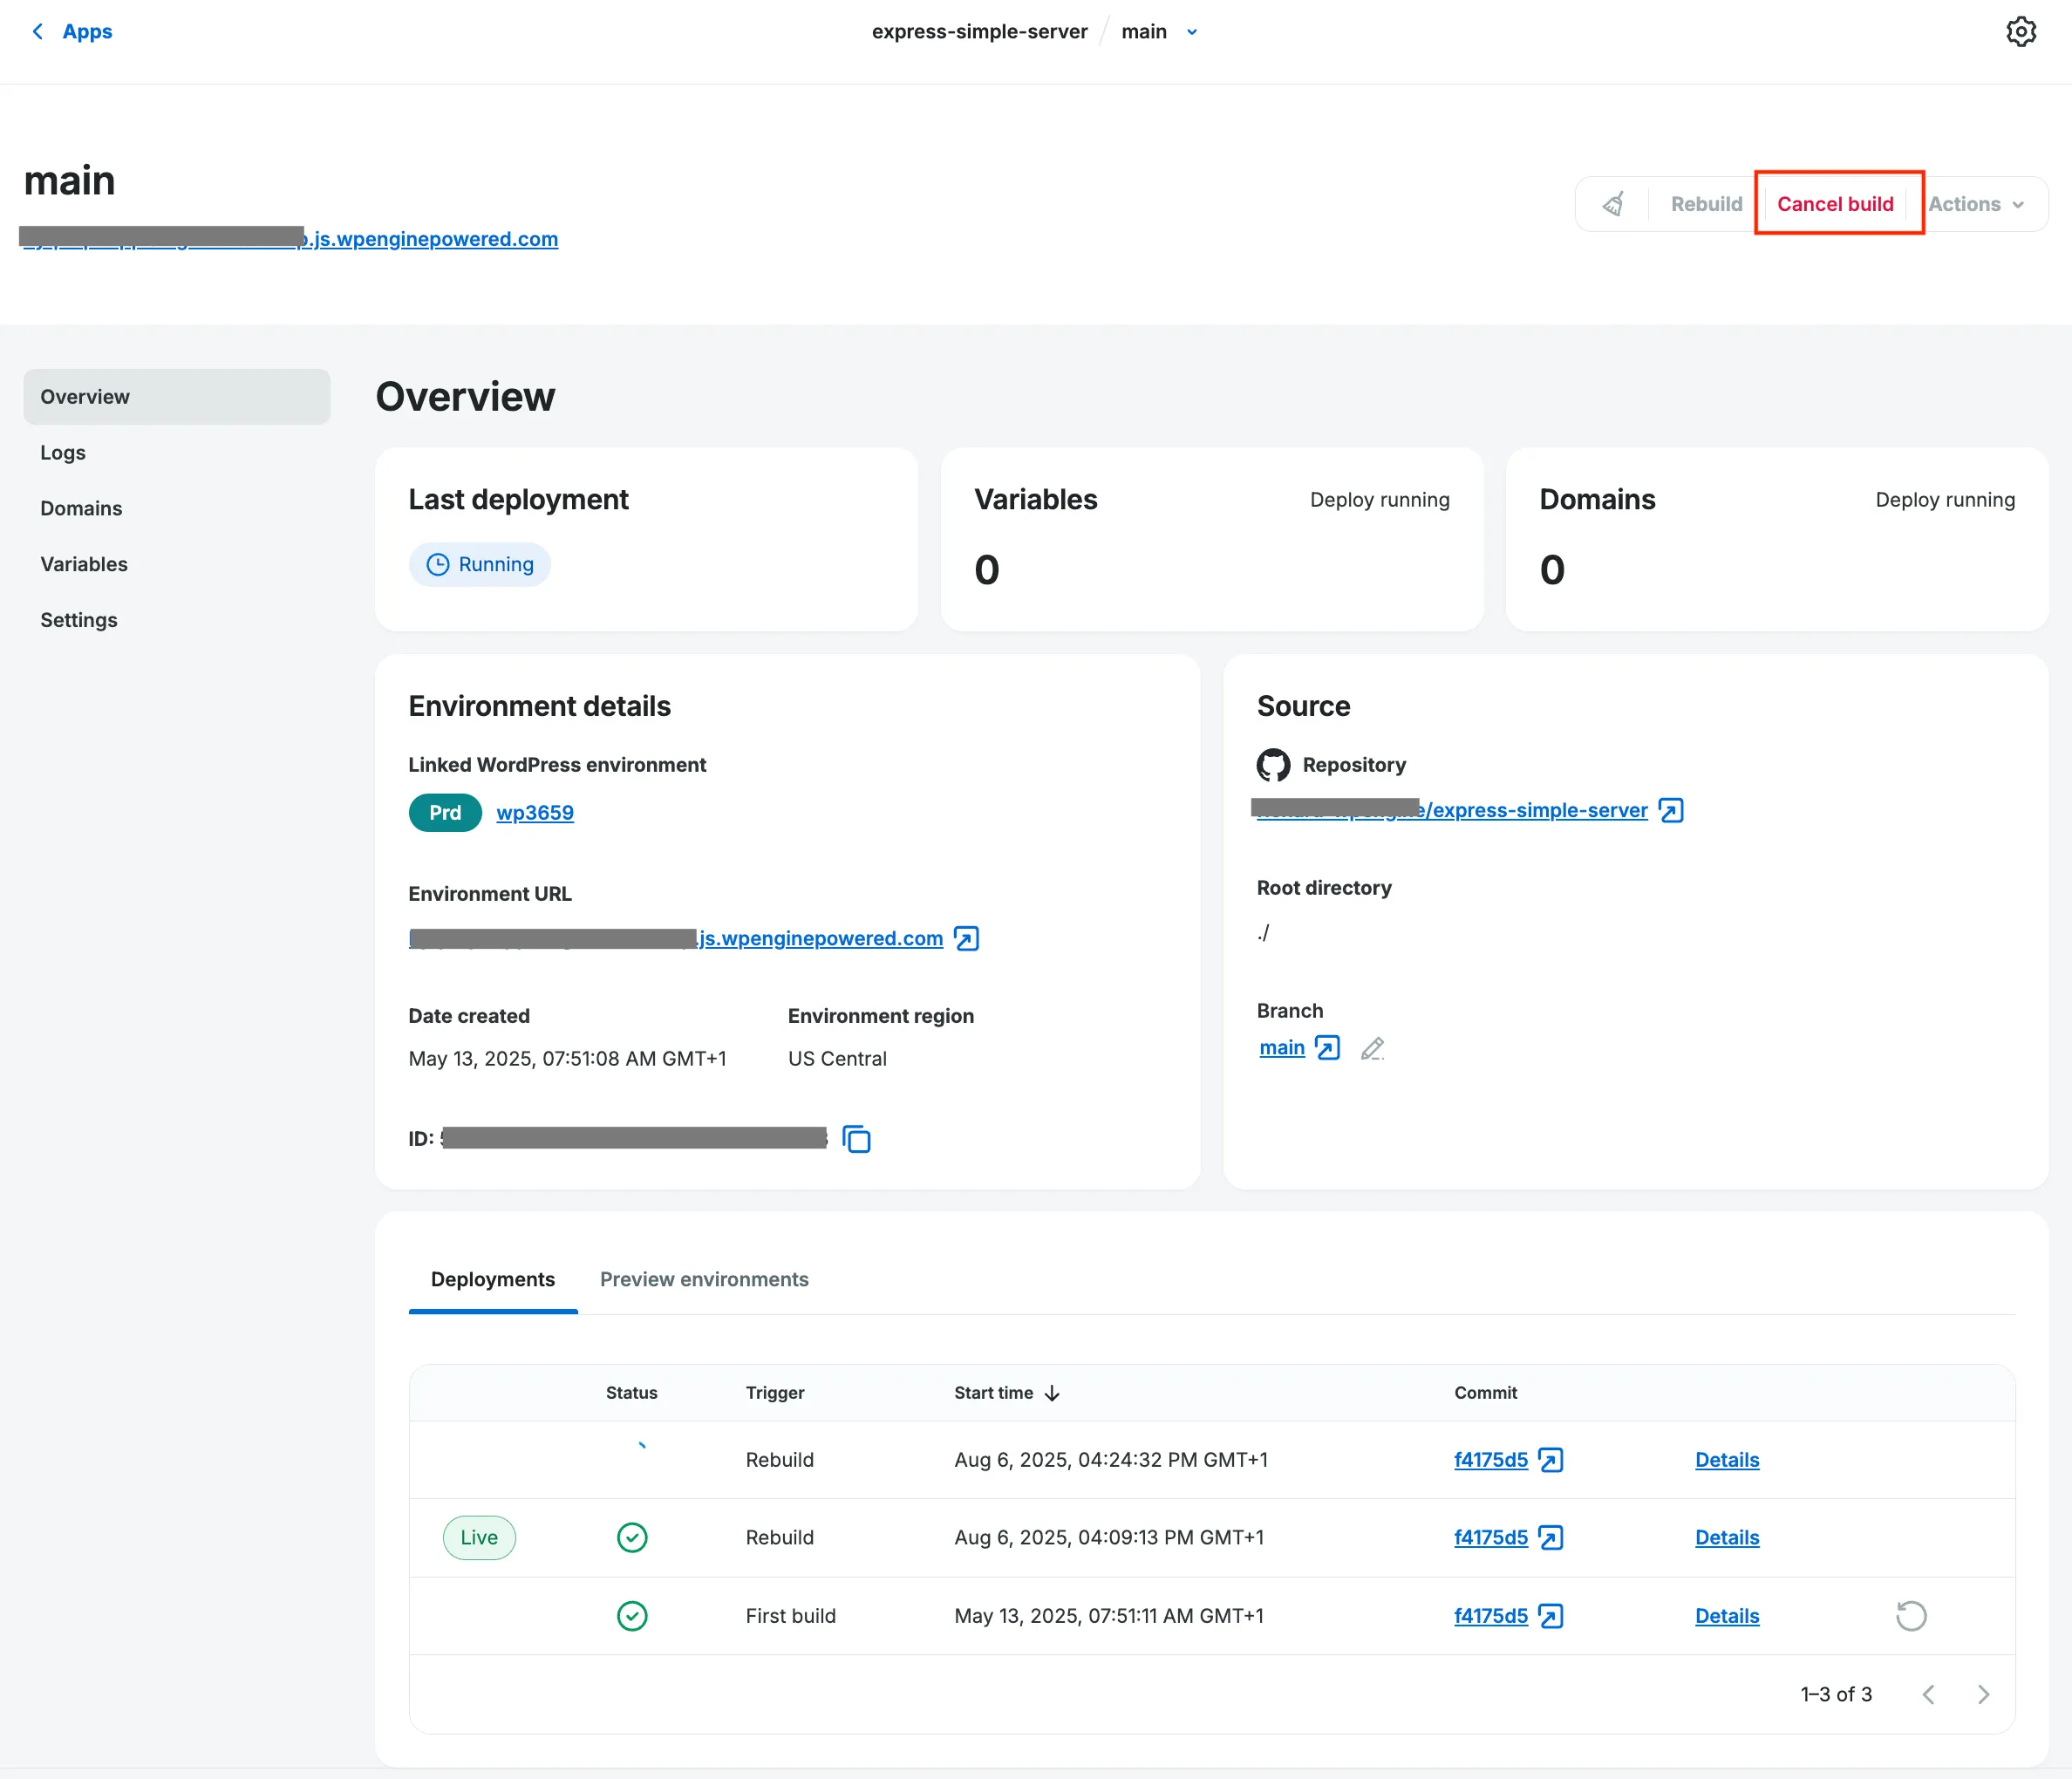Click the GitHub repository icon
The image size is (2072, 1779).
pyautogui.click(x=1273, y=765)
